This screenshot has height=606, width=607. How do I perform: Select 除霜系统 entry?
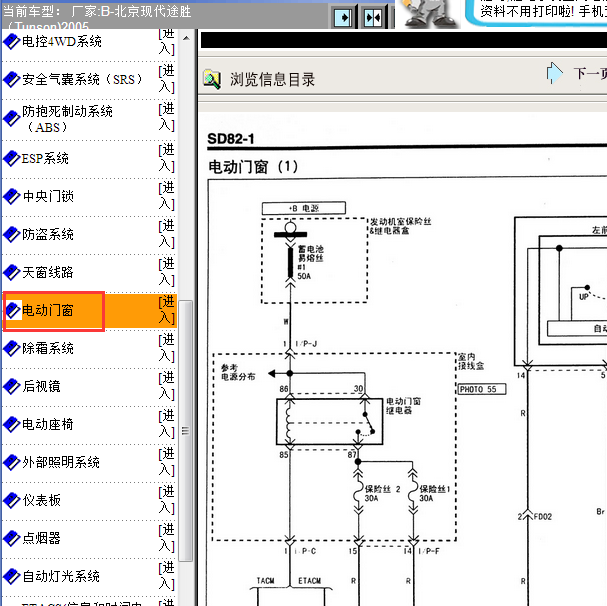[x=48, y=348]
